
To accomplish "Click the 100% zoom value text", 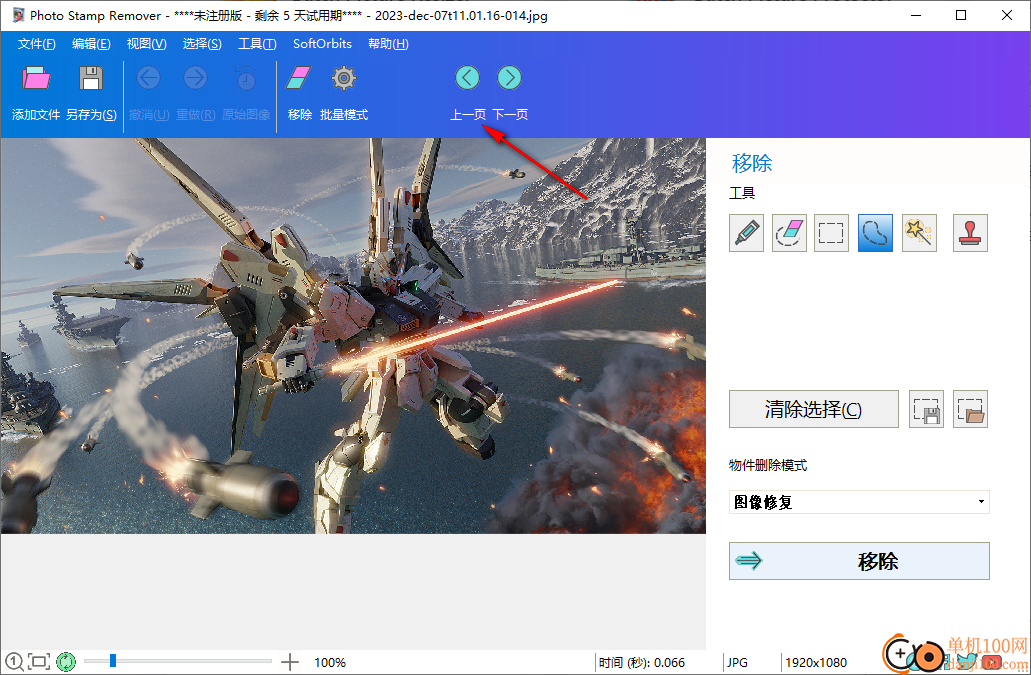I will tap(330, 663).
